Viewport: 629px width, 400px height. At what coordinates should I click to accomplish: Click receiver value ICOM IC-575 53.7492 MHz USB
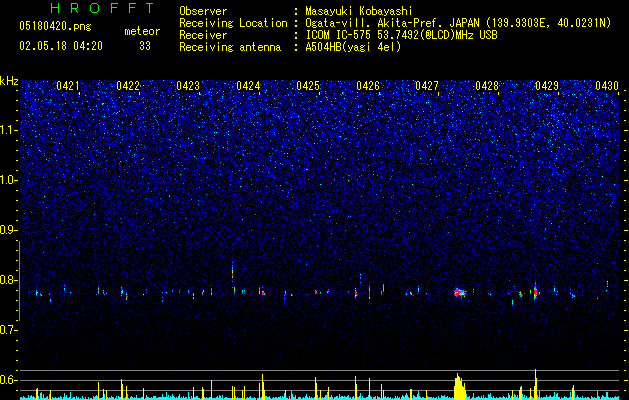tap(401, 35)
